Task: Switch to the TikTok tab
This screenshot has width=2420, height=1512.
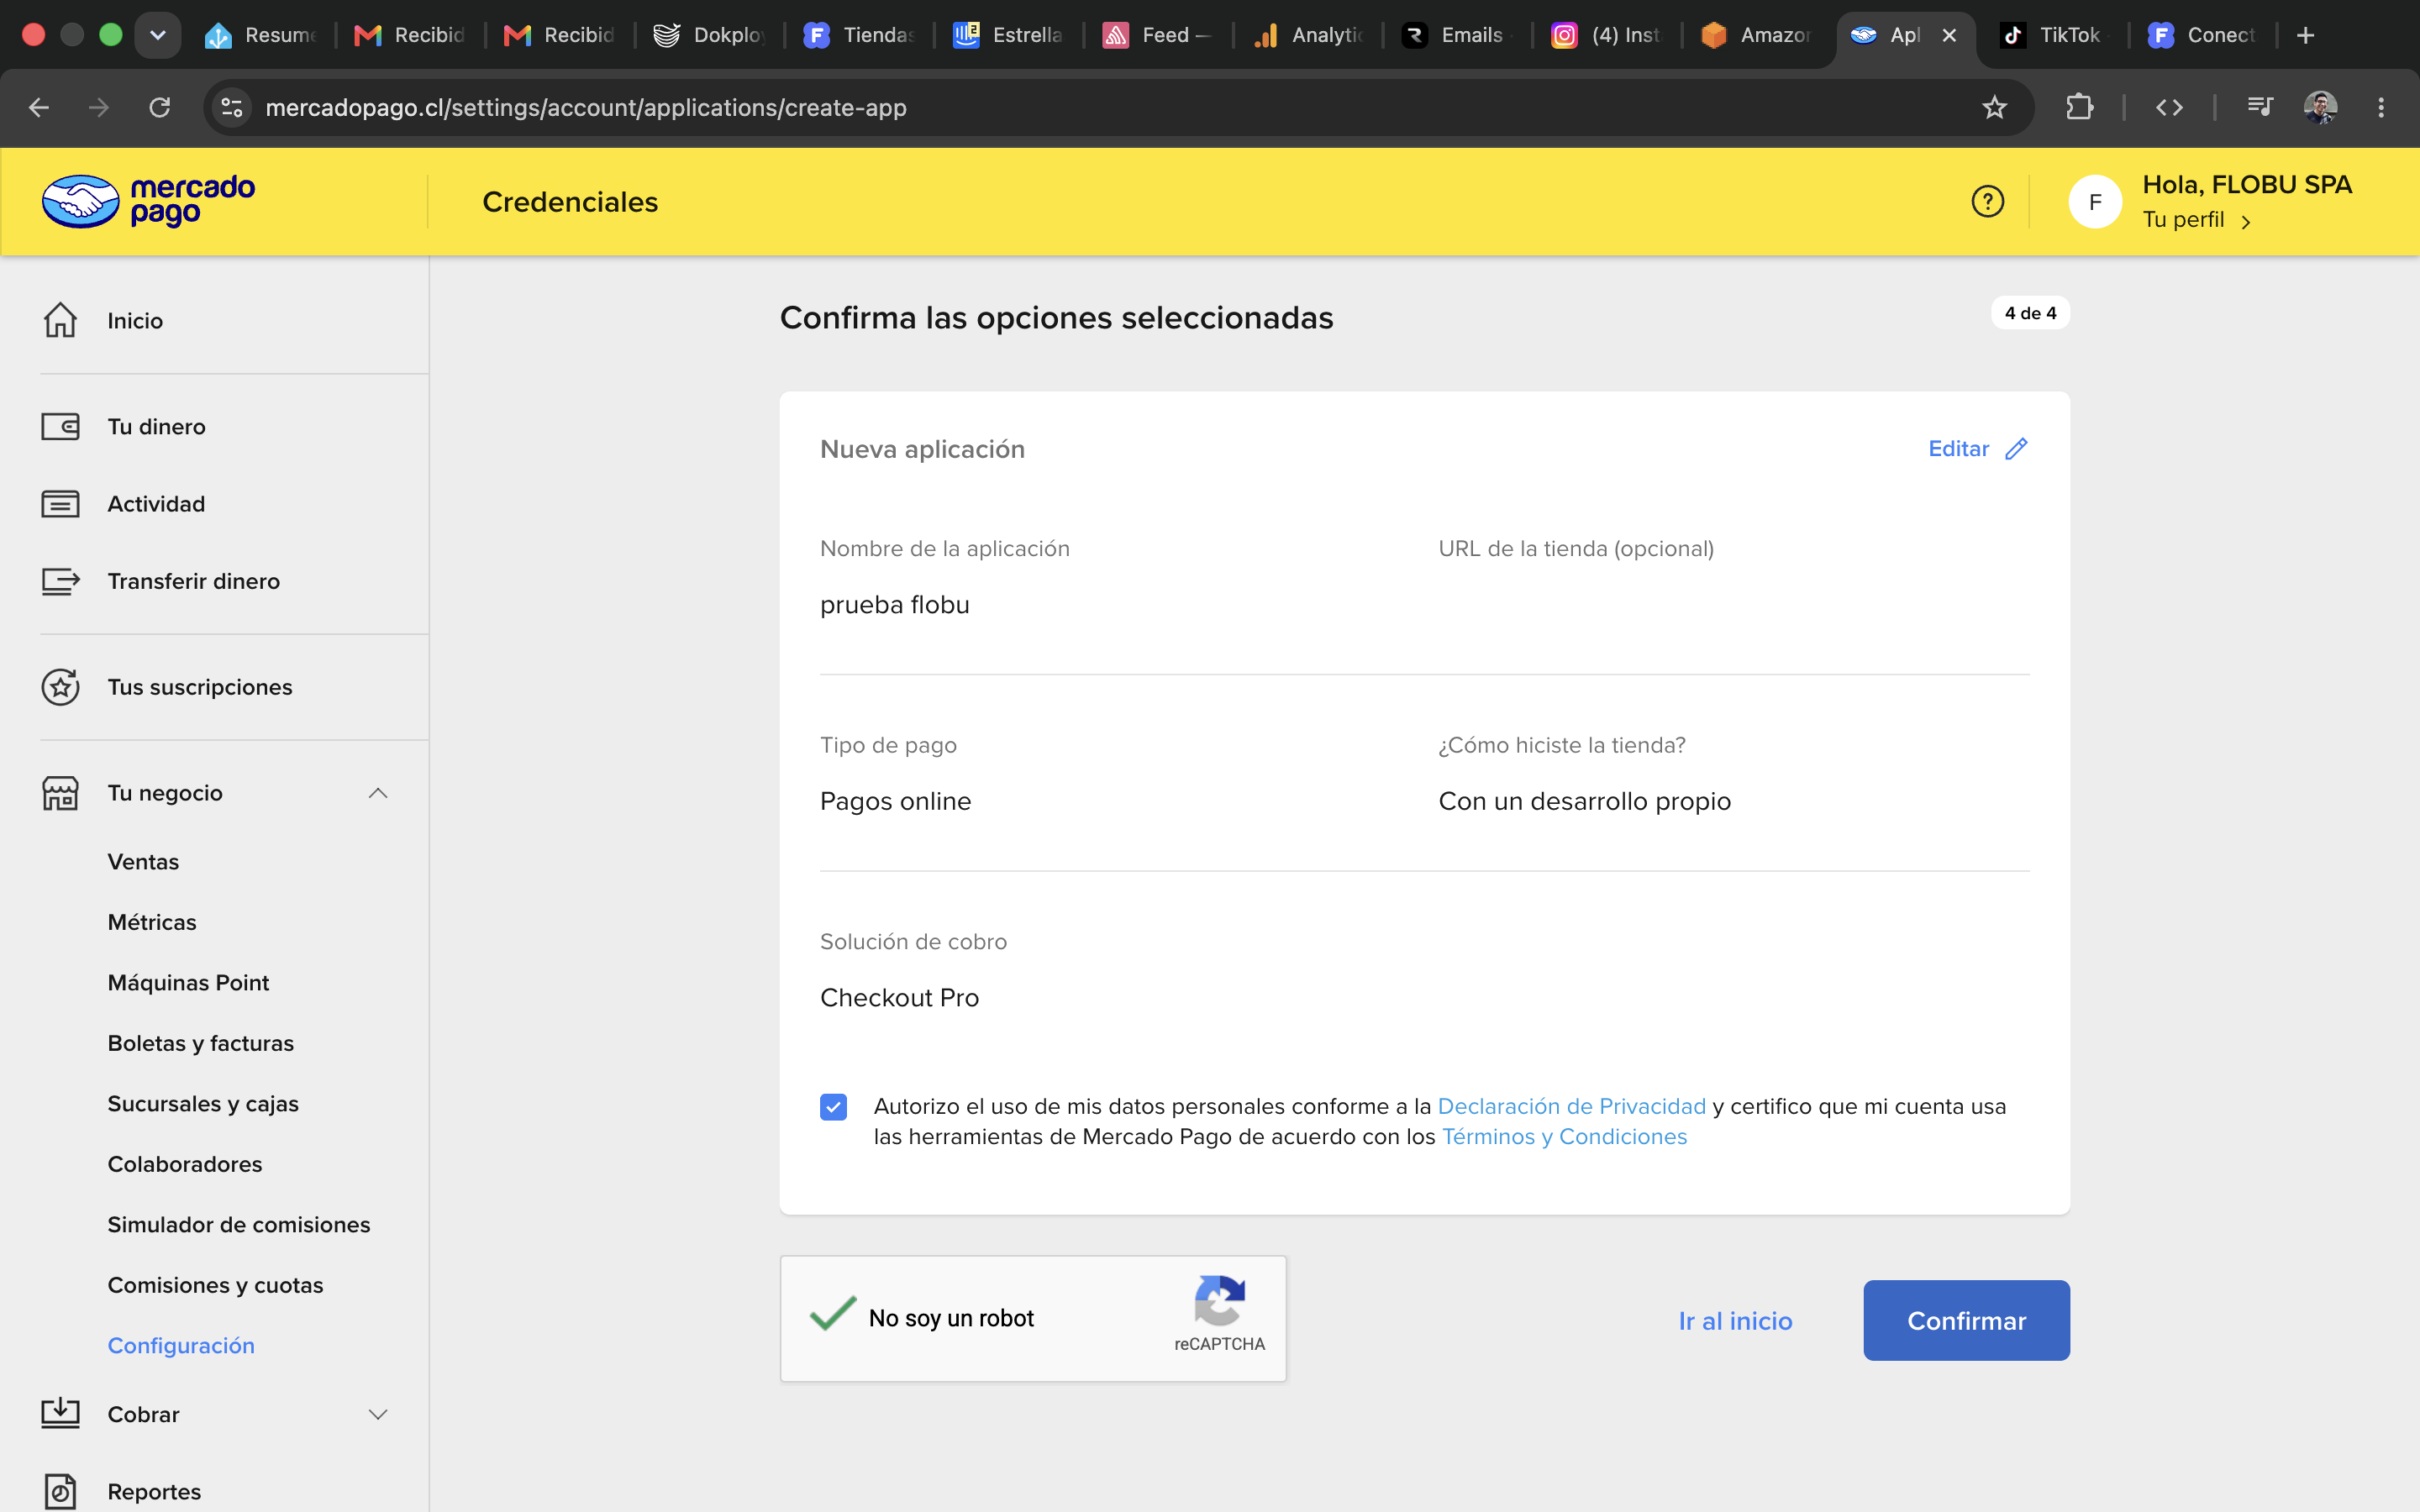Action: click(2053, 35)
